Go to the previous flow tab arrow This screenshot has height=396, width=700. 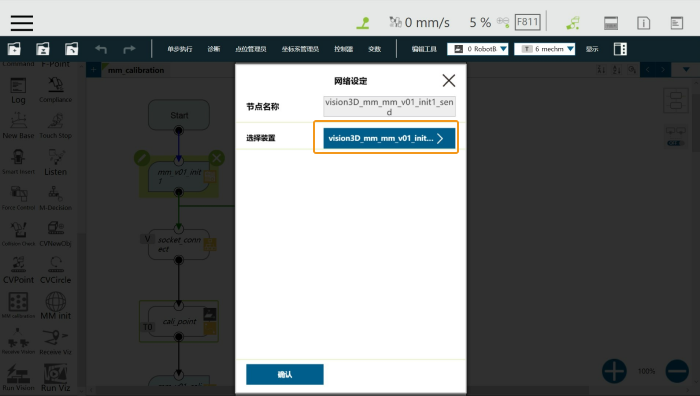(648, 70)
